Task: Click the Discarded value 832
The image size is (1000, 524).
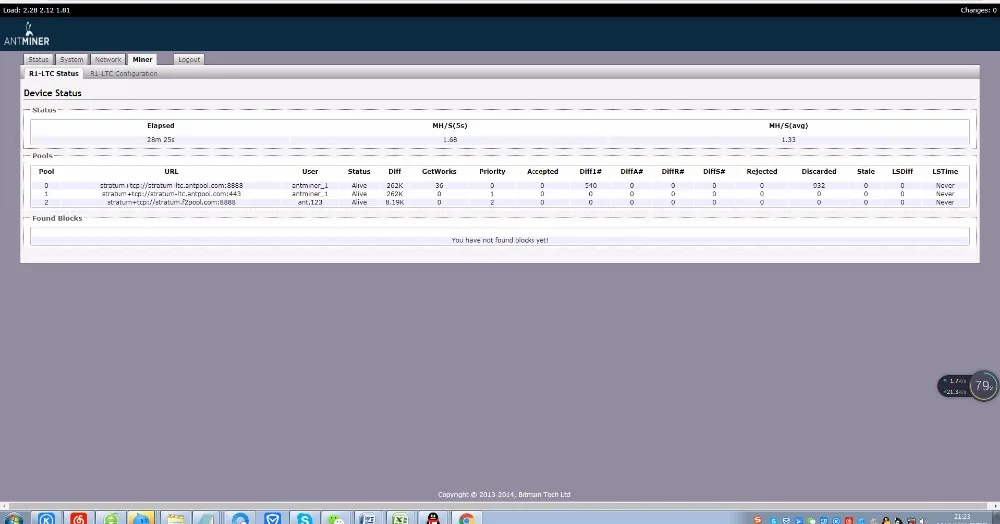Action: pyautogui.click(x=819, y=186)
